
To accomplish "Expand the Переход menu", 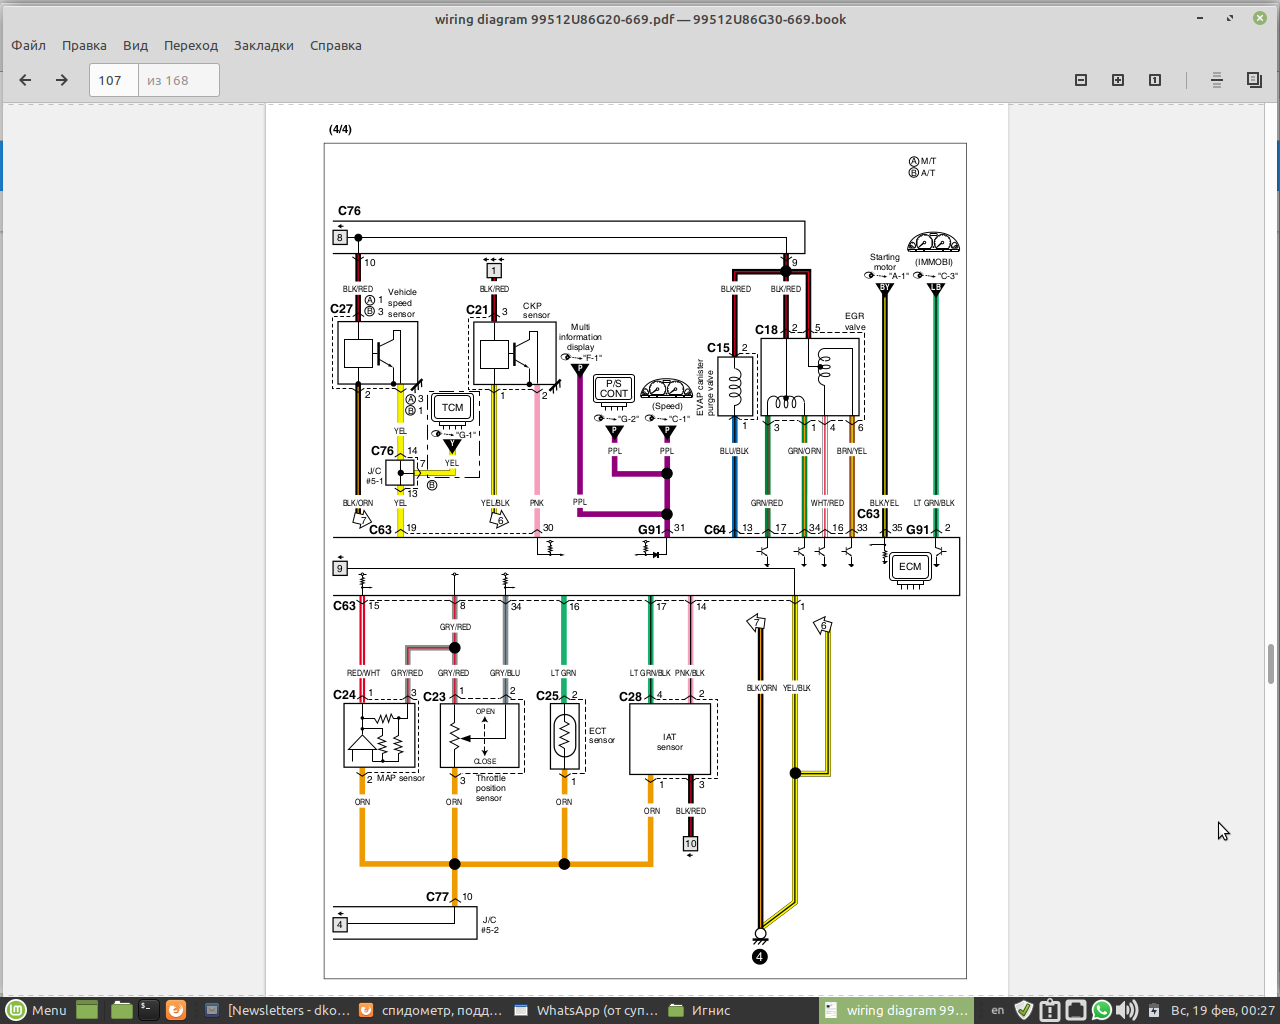I will pos(190,45).
